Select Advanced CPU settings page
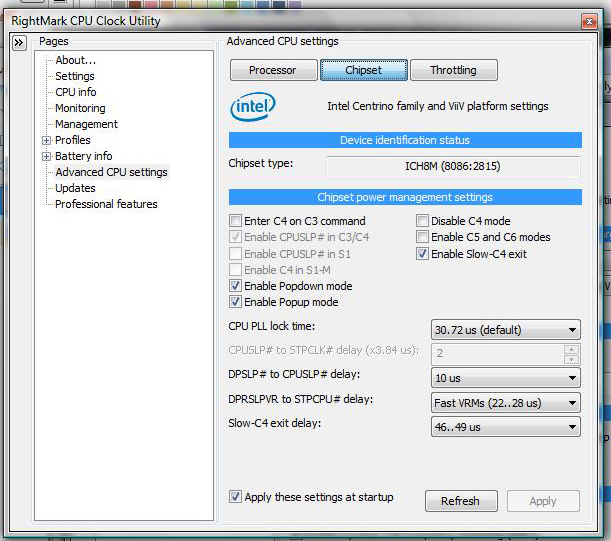This screenshot has height=541, width=611. pyautogui.click(x=111, y=172)
